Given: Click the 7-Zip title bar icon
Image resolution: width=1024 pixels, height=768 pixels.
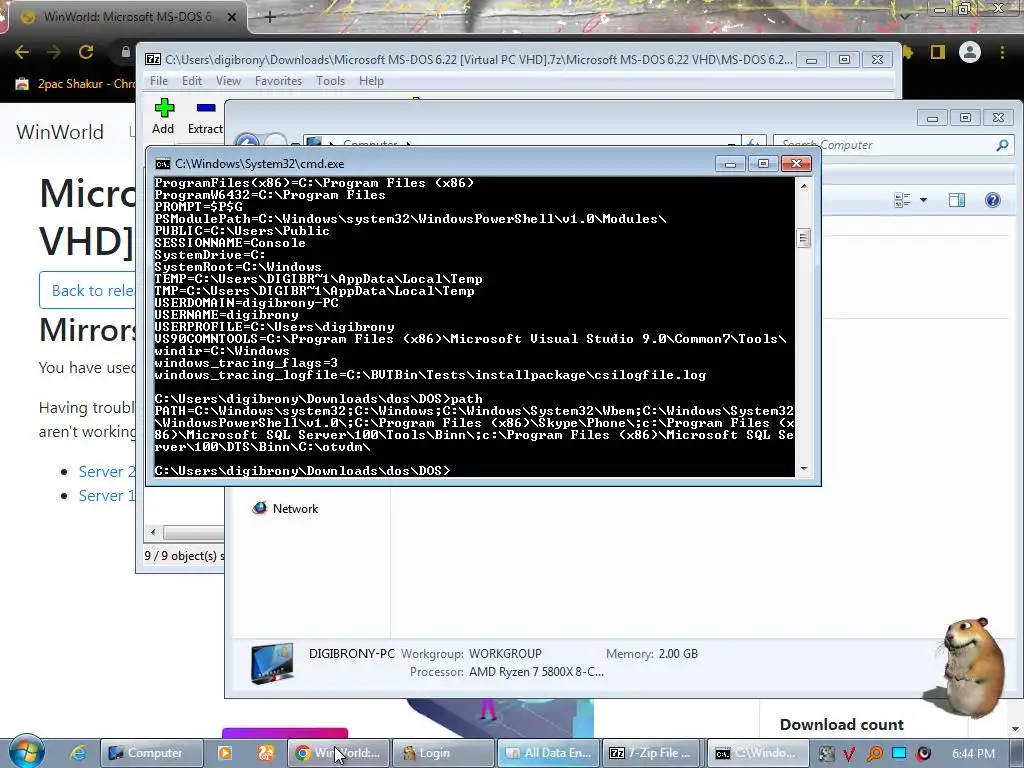Looking at the screenshot, I should click(x=153, y=59).
